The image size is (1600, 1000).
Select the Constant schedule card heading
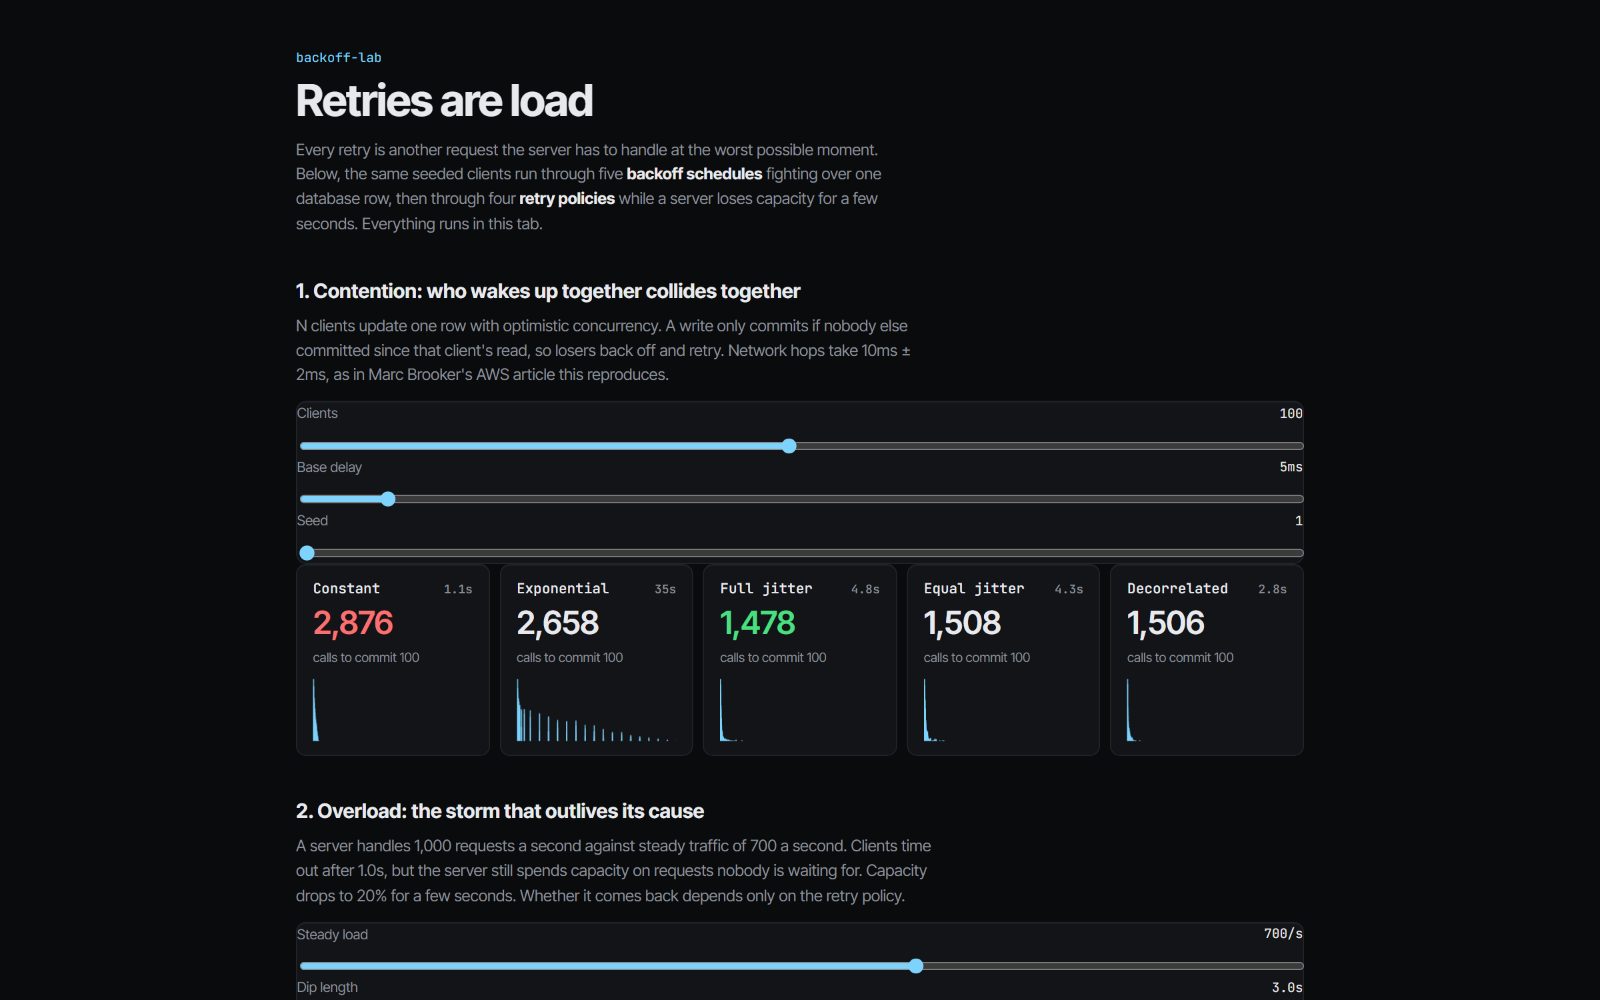[x=346, y=589]
